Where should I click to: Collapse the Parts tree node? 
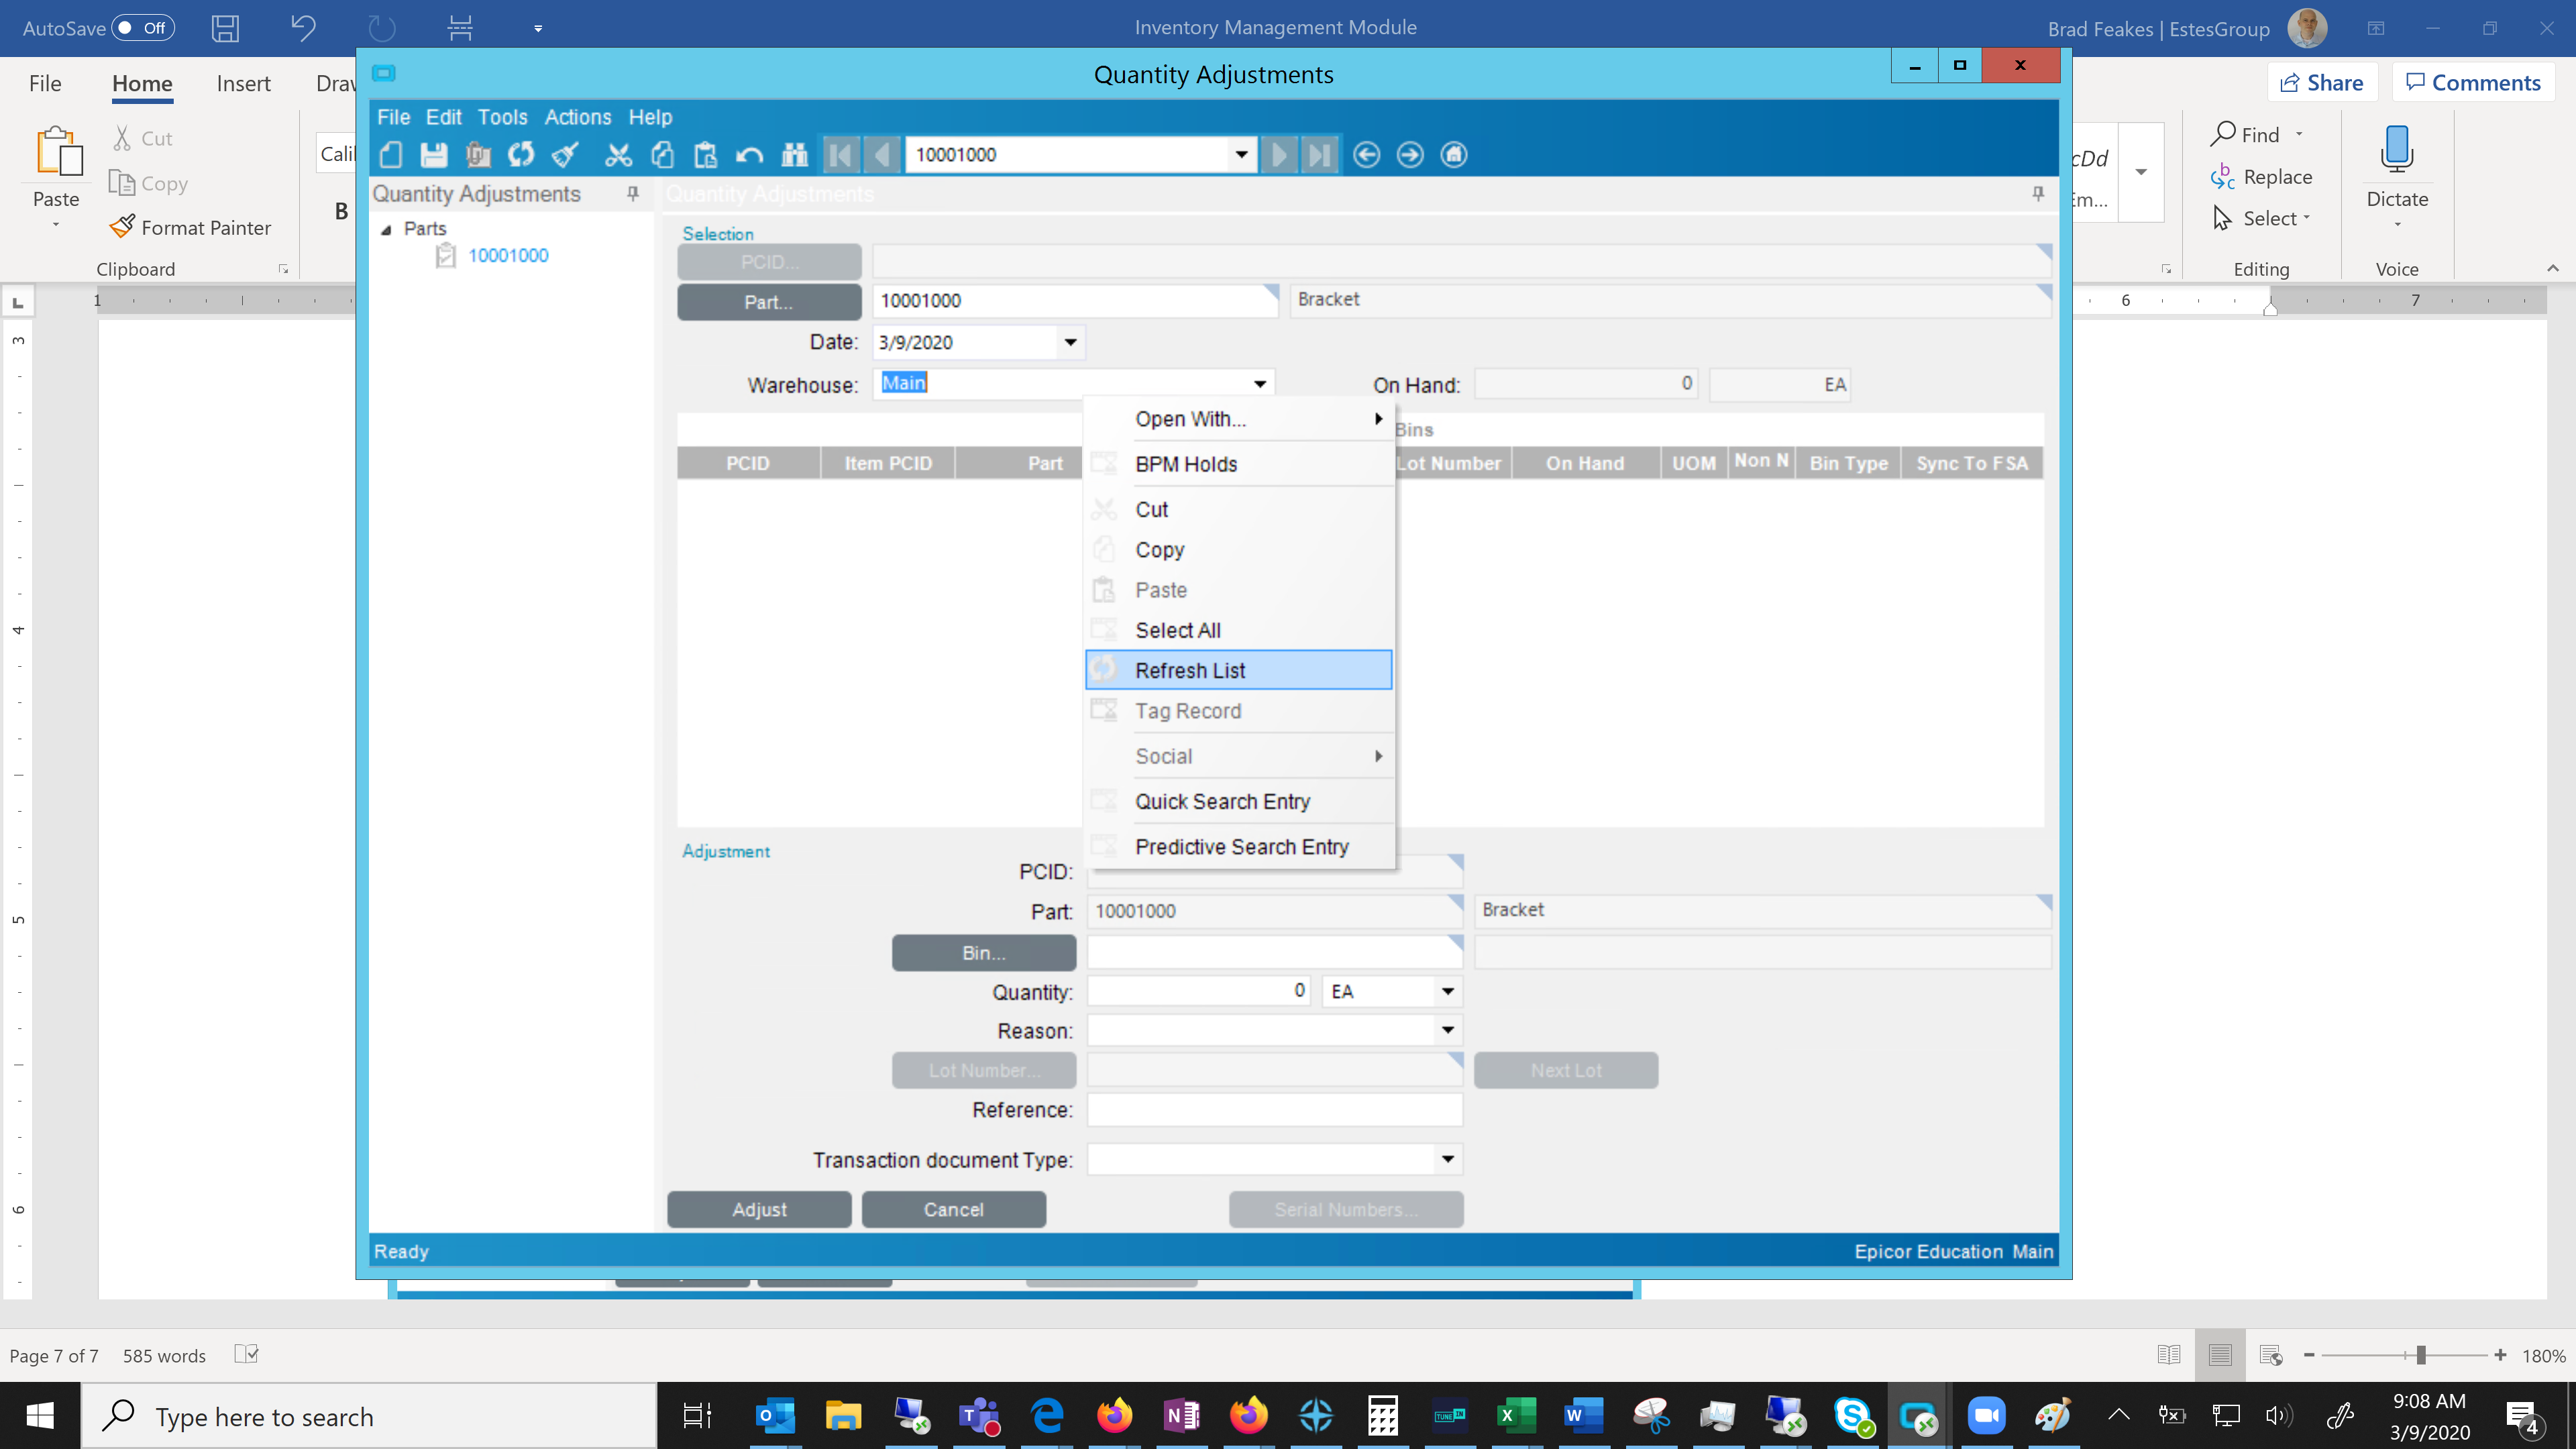[386, 230]
